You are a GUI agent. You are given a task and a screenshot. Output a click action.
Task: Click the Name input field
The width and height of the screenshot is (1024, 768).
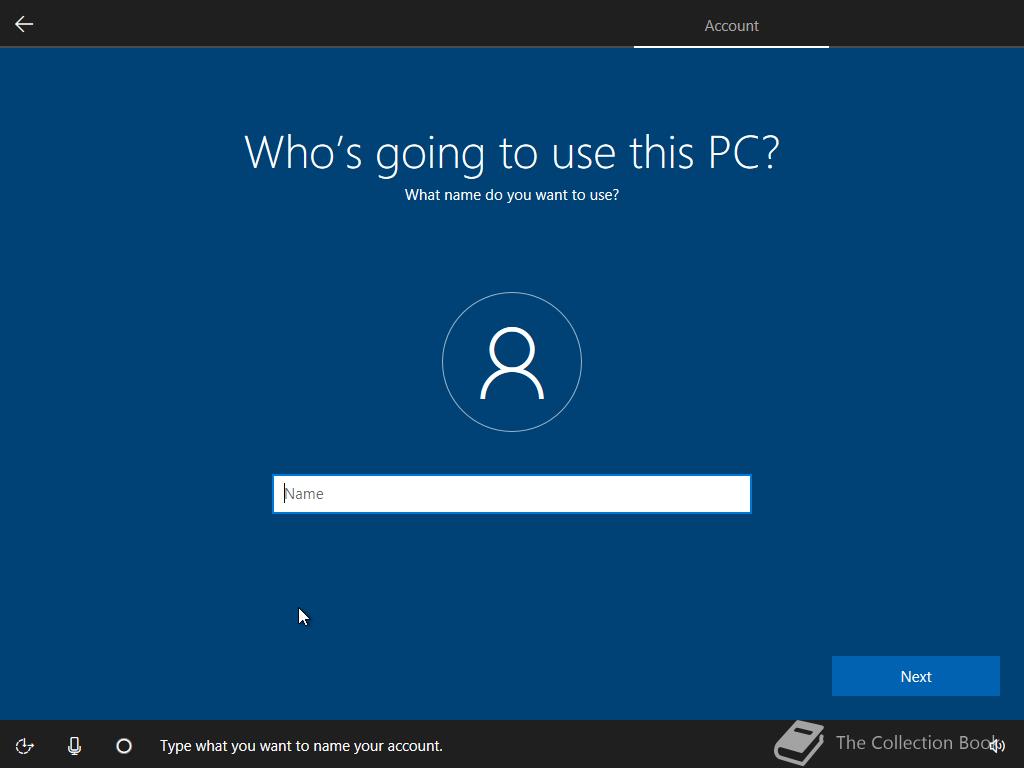tap(511, 494)
